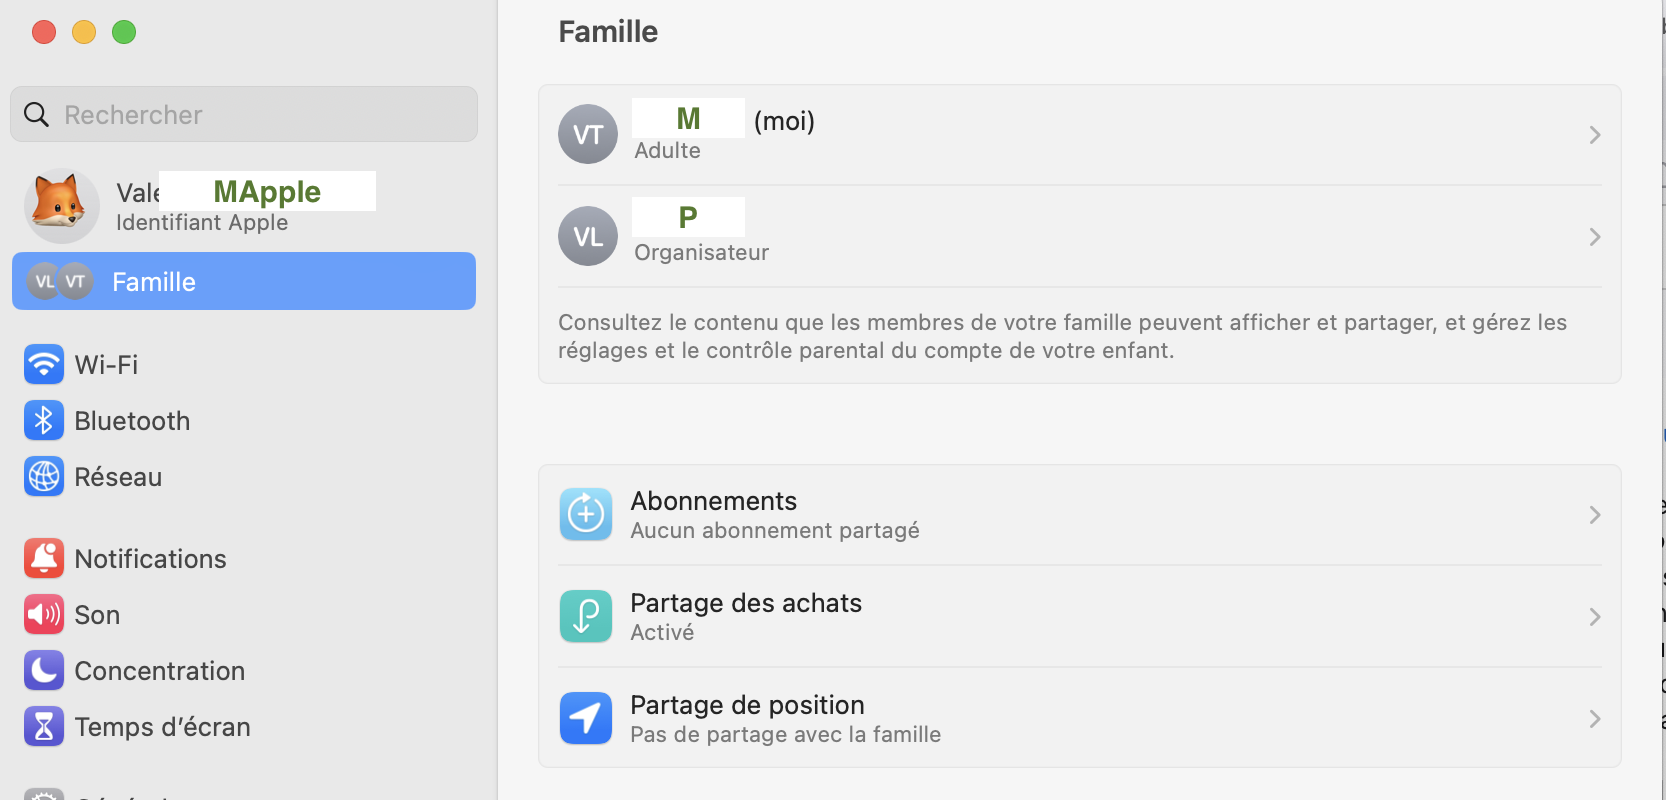Select the Concentration moon icon
The height and width of the screenshot is (800, 1666).
[x=44, y=671]
